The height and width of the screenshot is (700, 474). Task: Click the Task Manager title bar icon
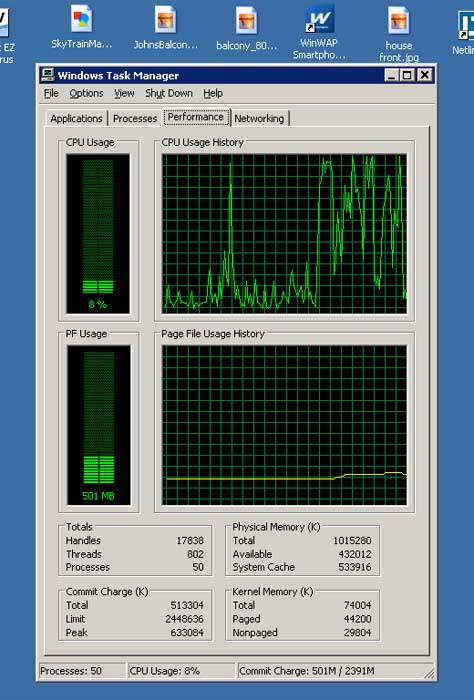pyautogui.click(x=48, y=75)
